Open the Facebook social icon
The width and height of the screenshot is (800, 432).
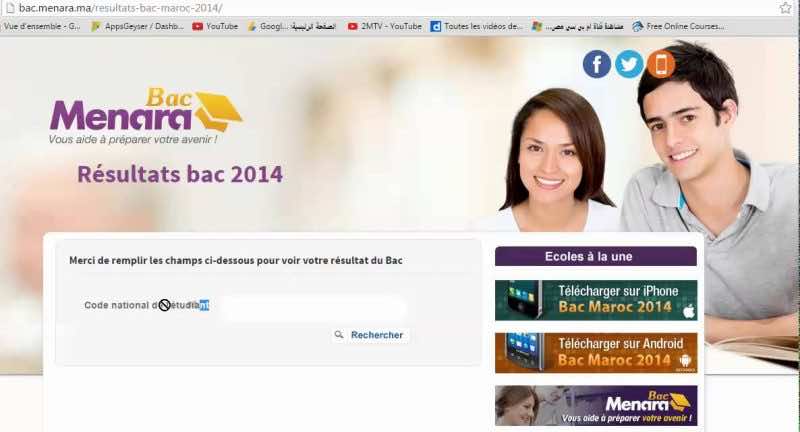click(x=596, y=64)
